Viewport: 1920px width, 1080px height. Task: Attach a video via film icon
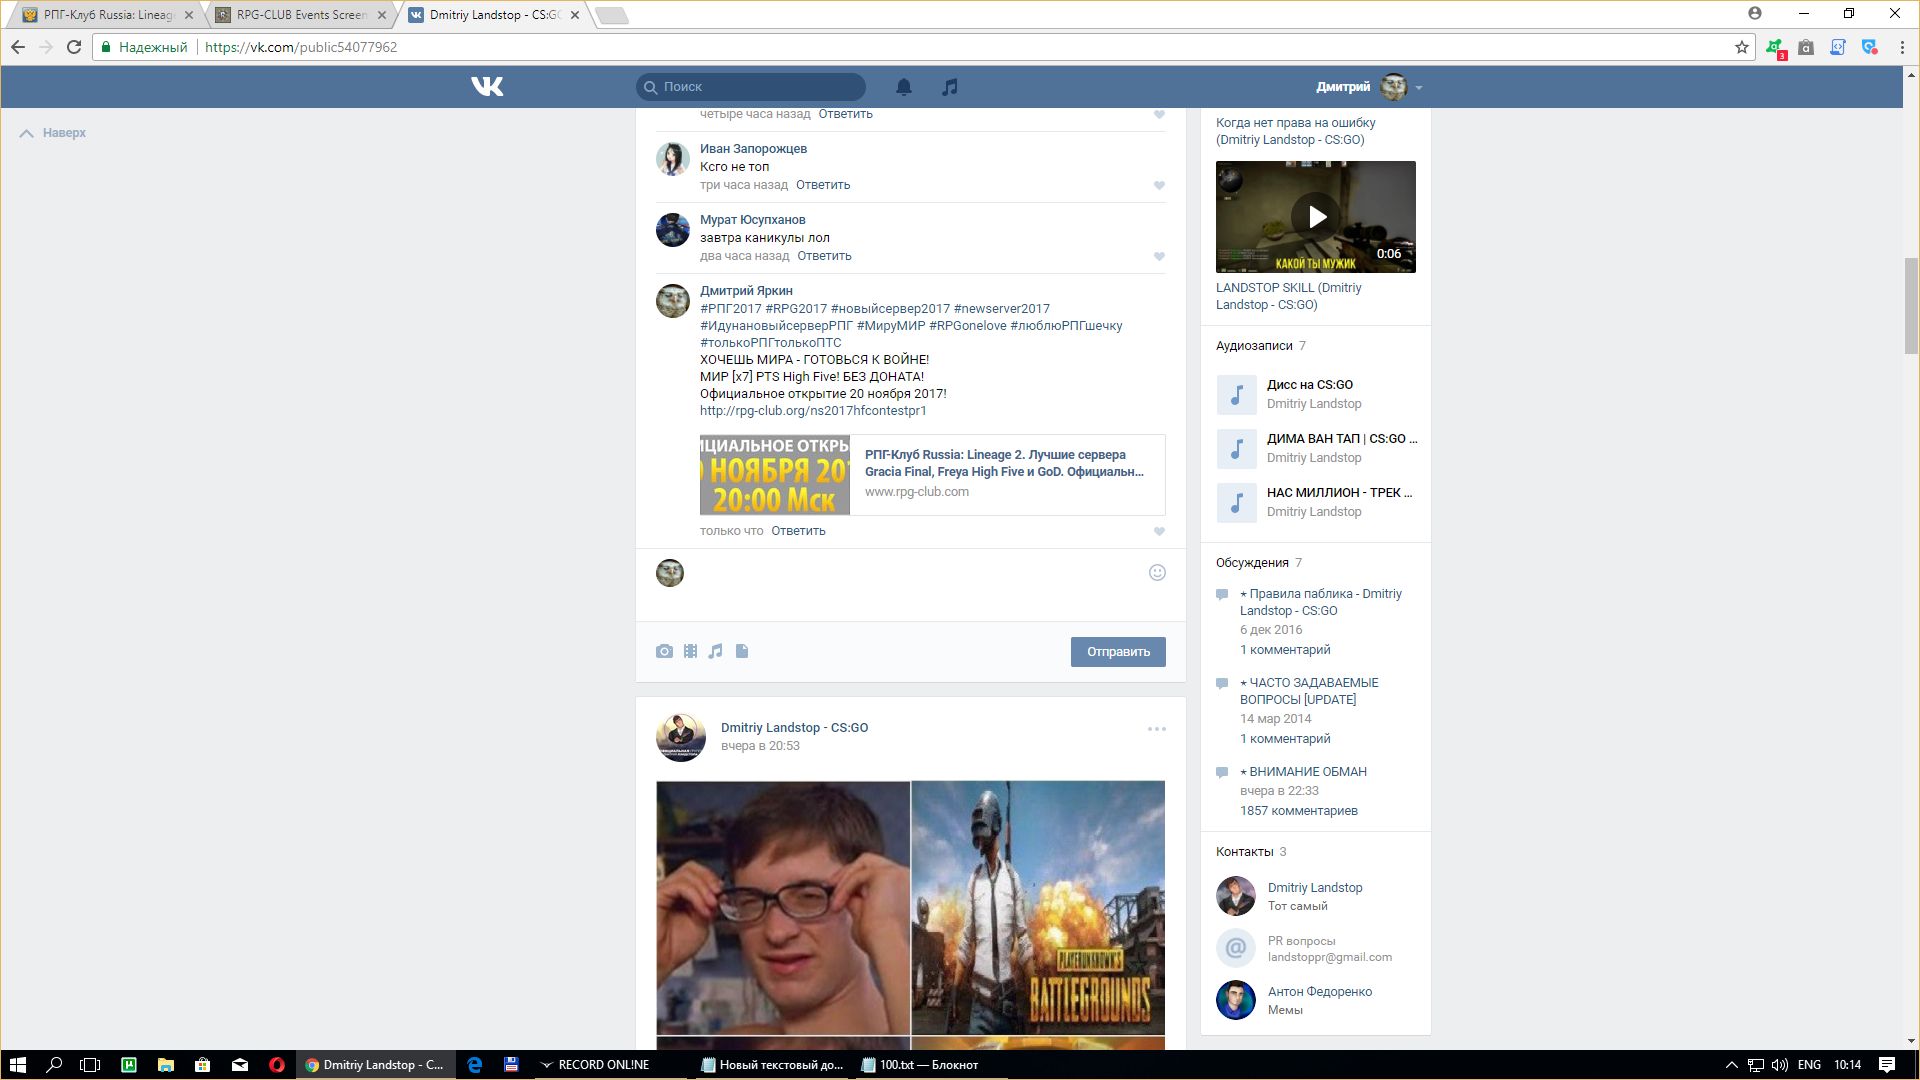click(690, 651)
